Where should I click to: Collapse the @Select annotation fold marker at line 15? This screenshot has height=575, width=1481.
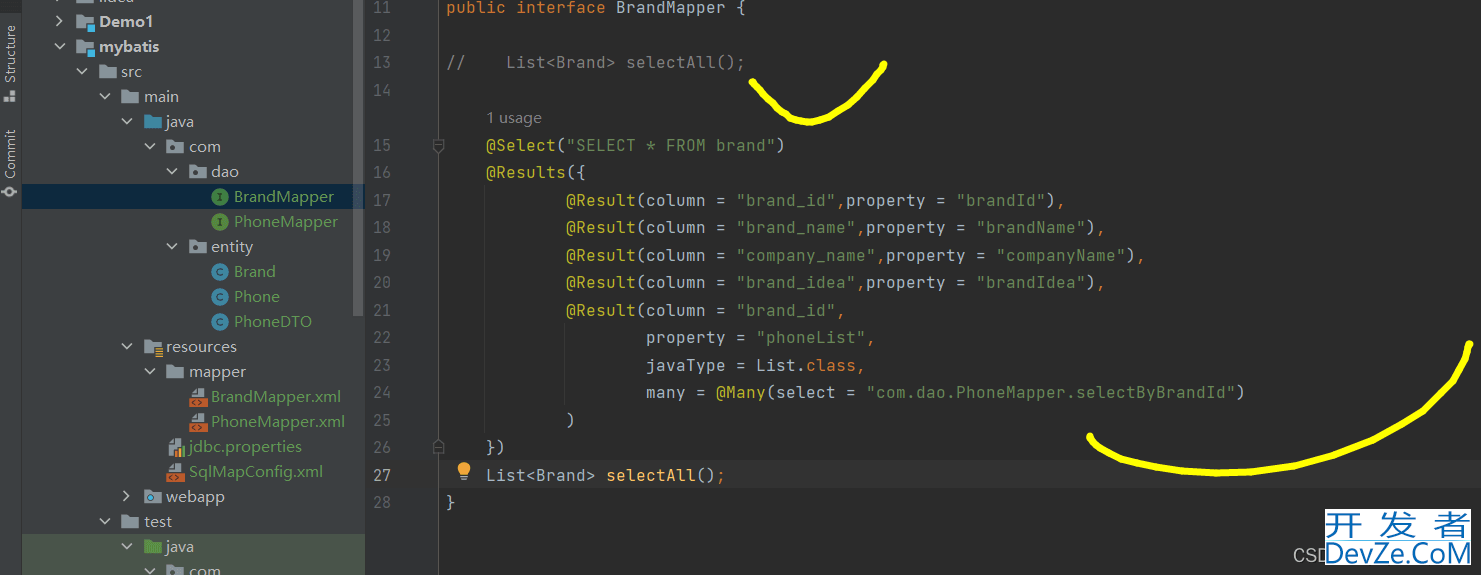coord(438,146)
